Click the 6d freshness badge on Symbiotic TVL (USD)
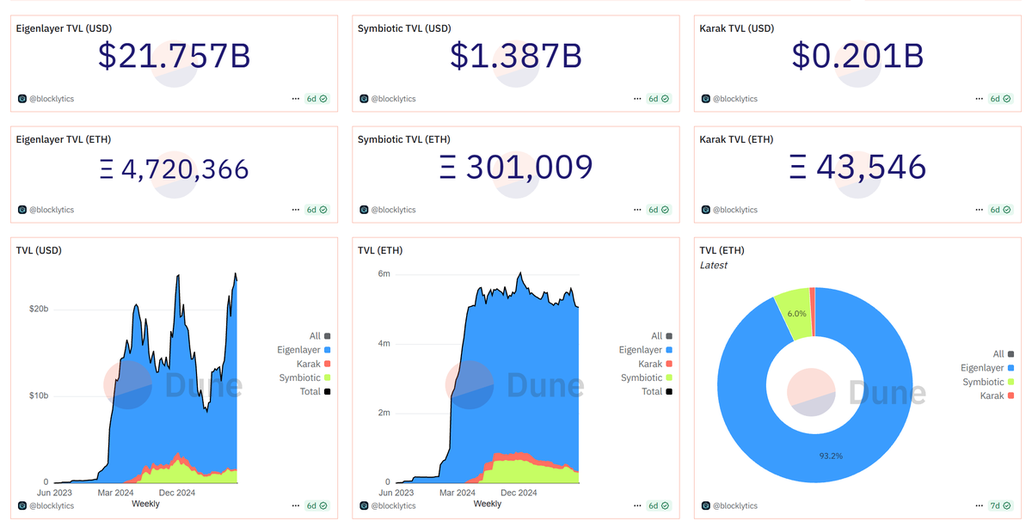The width and height of the screenshot is (1032, 527). point(658,99)
